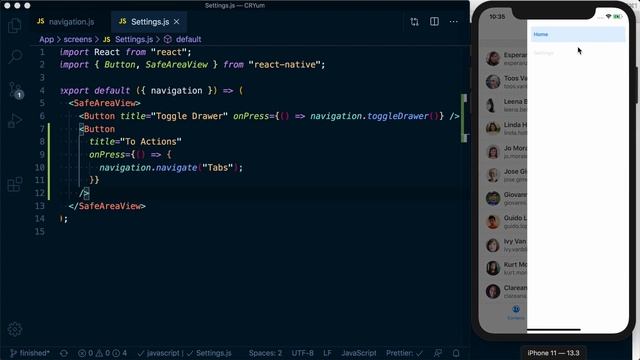The width and height of the screenshot is (640, 360).
Task: Click the App breadcrumb segment
Action: (x=47, y=39)
